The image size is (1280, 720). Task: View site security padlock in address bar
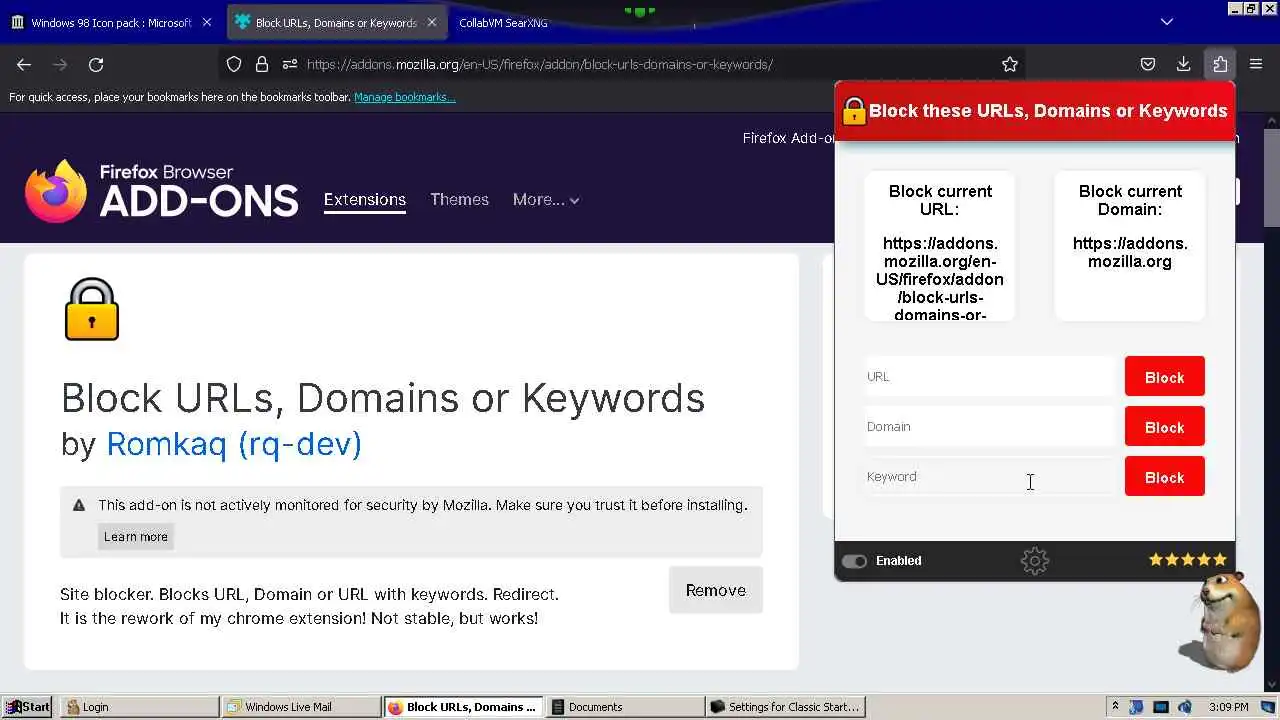(x=262, y=64)
